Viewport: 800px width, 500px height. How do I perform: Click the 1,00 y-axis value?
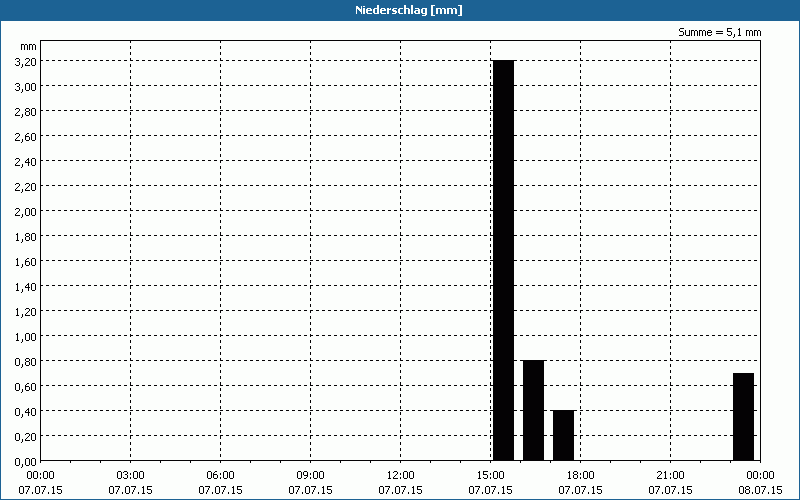click(26, 336)
